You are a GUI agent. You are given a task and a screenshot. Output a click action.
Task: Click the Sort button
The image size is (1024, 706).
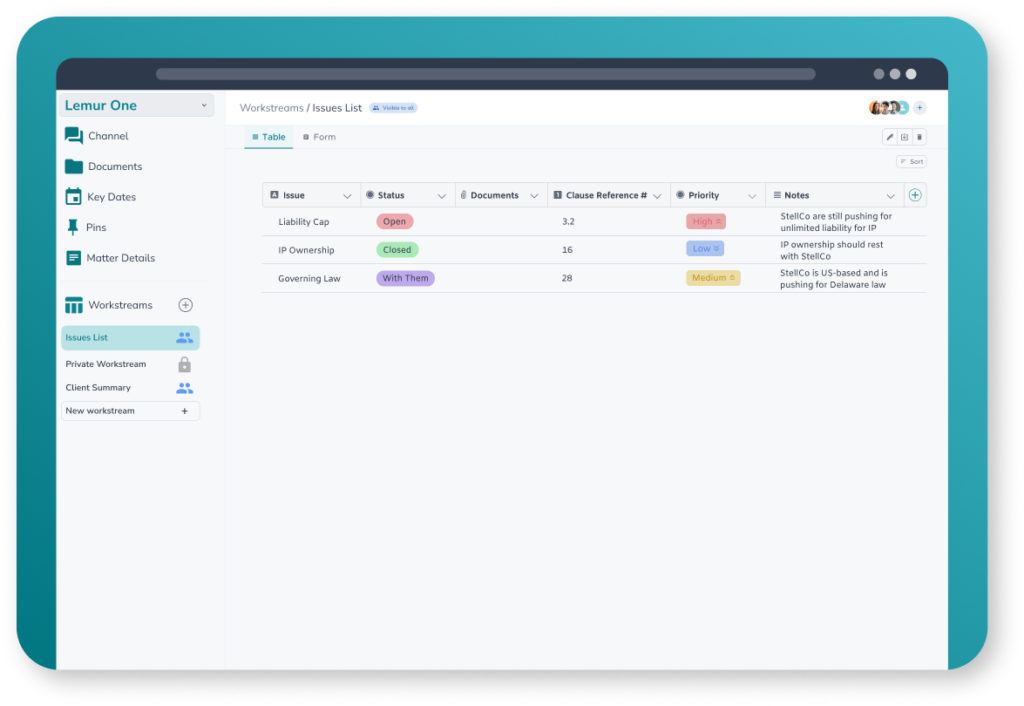coord(911,162)
